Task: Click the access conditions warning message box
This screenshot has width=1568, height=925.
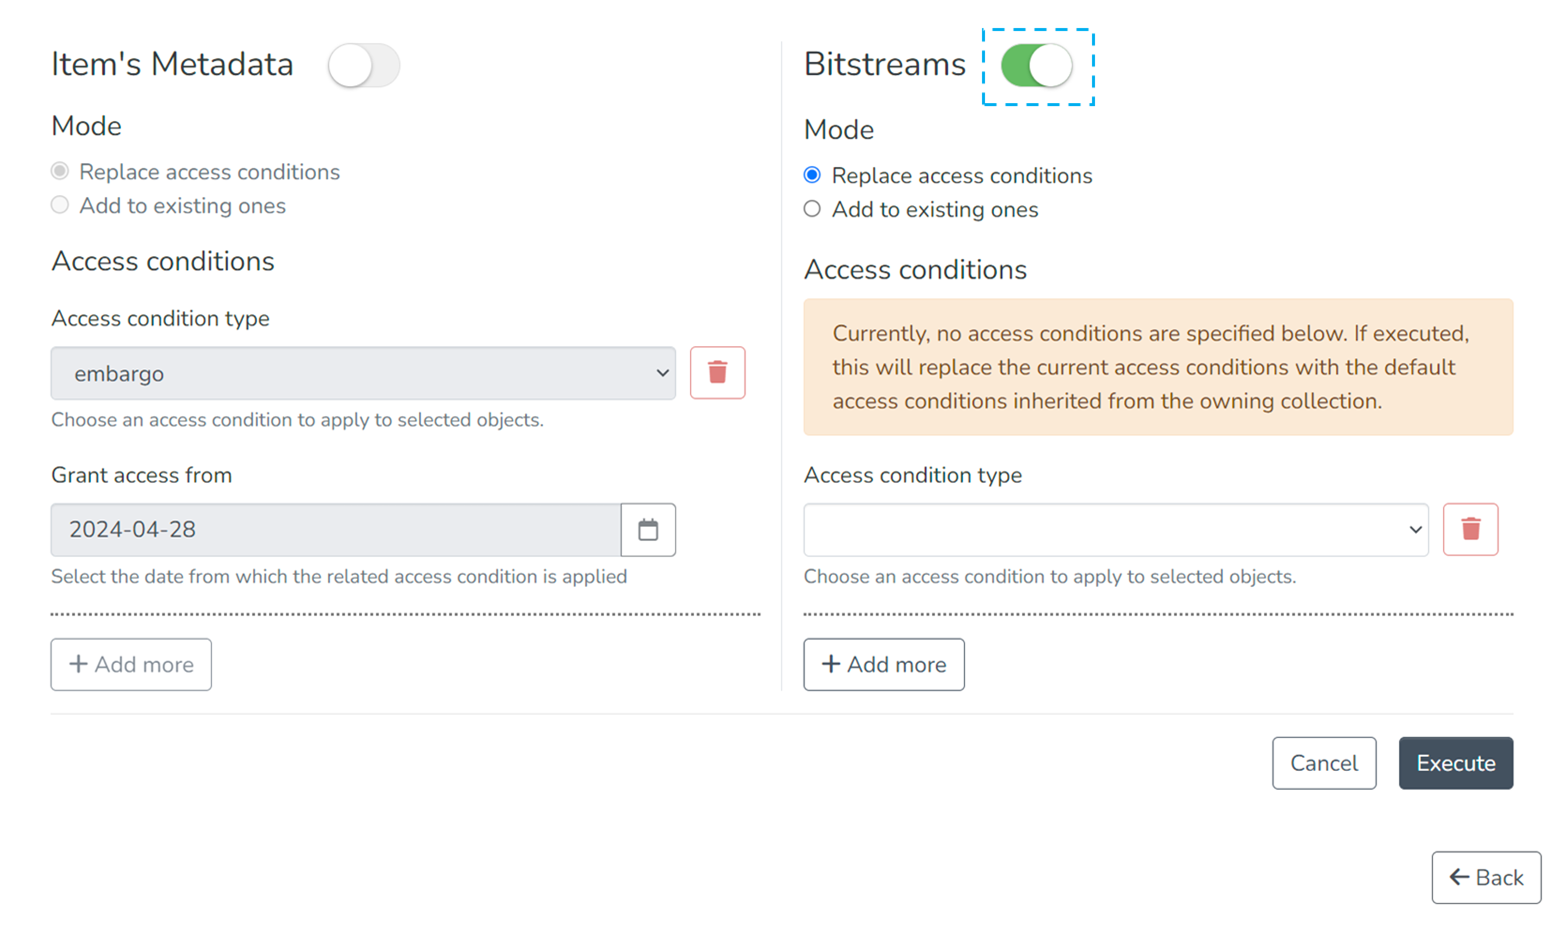Action: coord(1157,366)
